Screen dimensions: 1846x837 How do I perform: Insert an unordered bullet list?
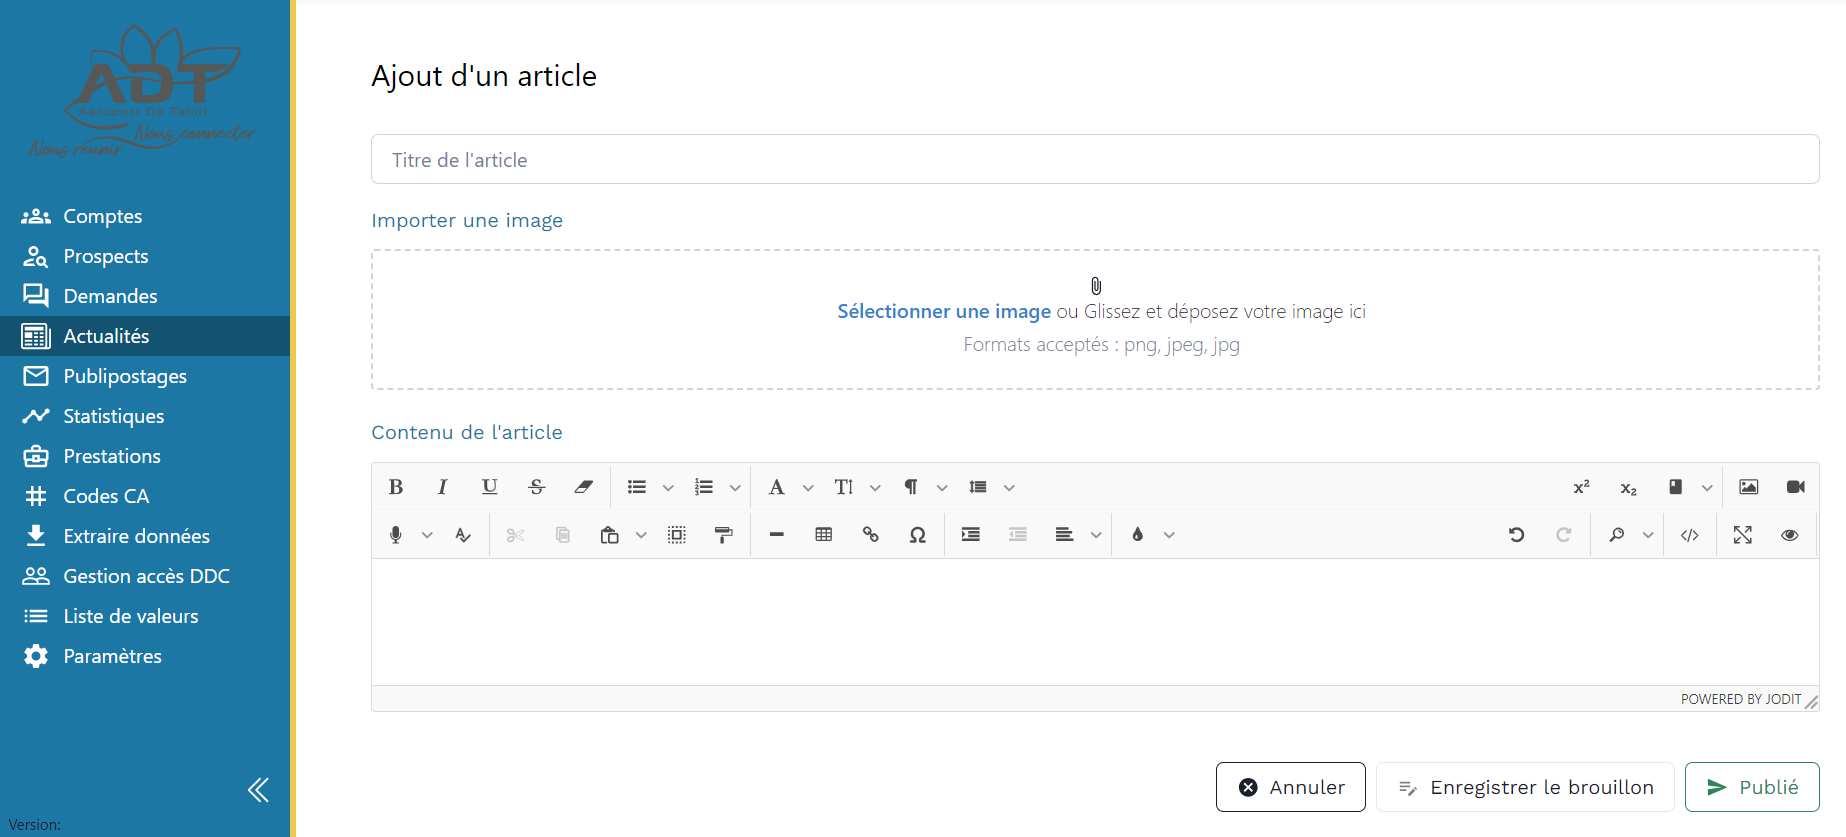point(637,487)
